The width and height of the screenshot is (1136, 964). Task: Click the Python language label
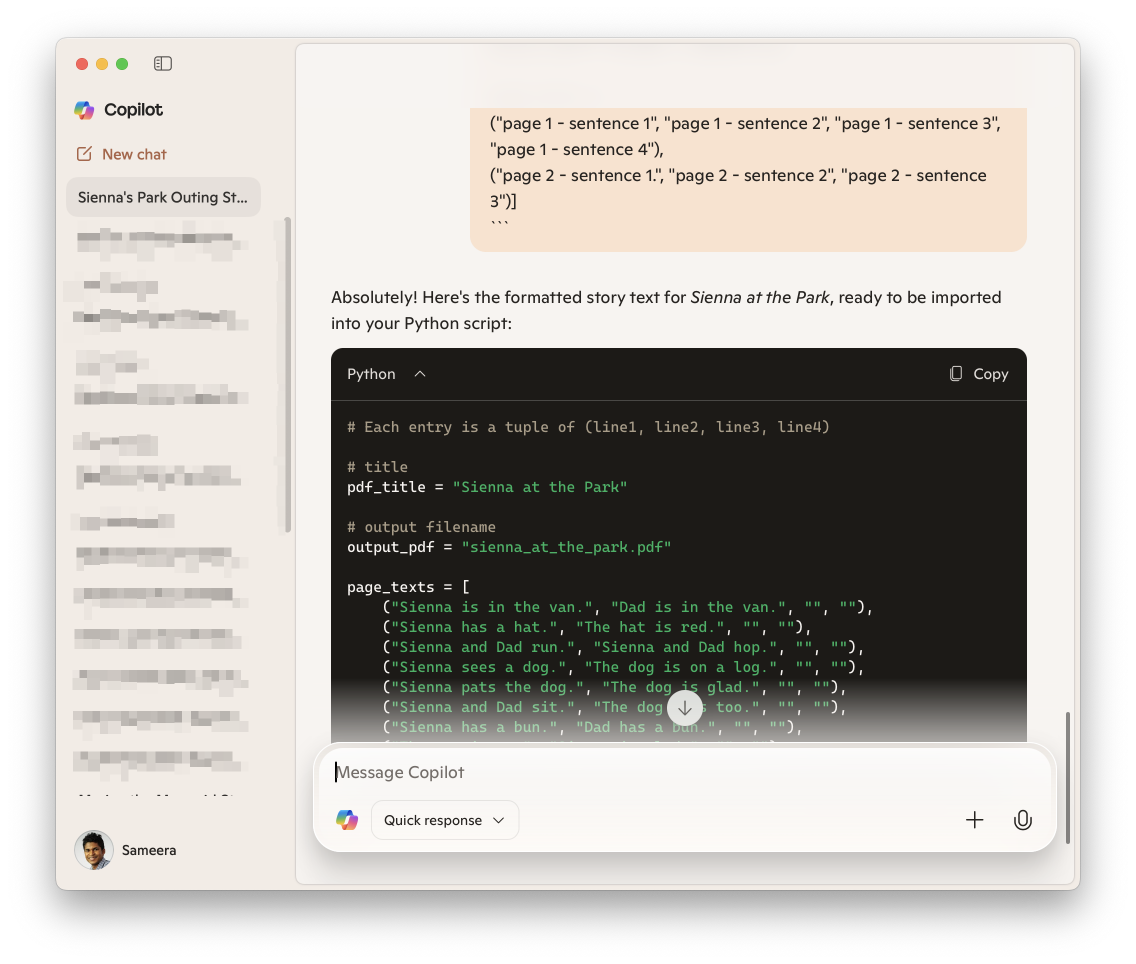tap(371, 374)
